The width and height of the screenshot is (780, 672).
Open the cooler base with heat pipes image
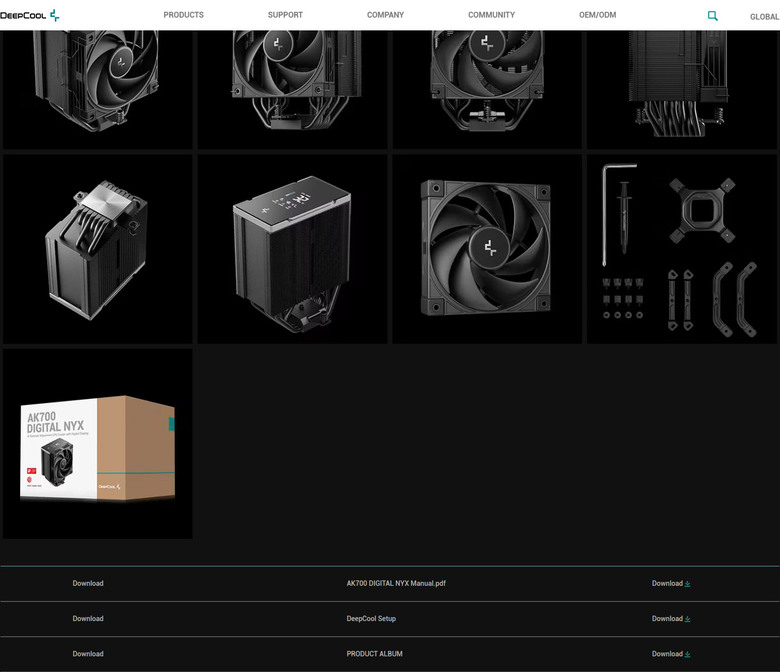coord(98,249)
